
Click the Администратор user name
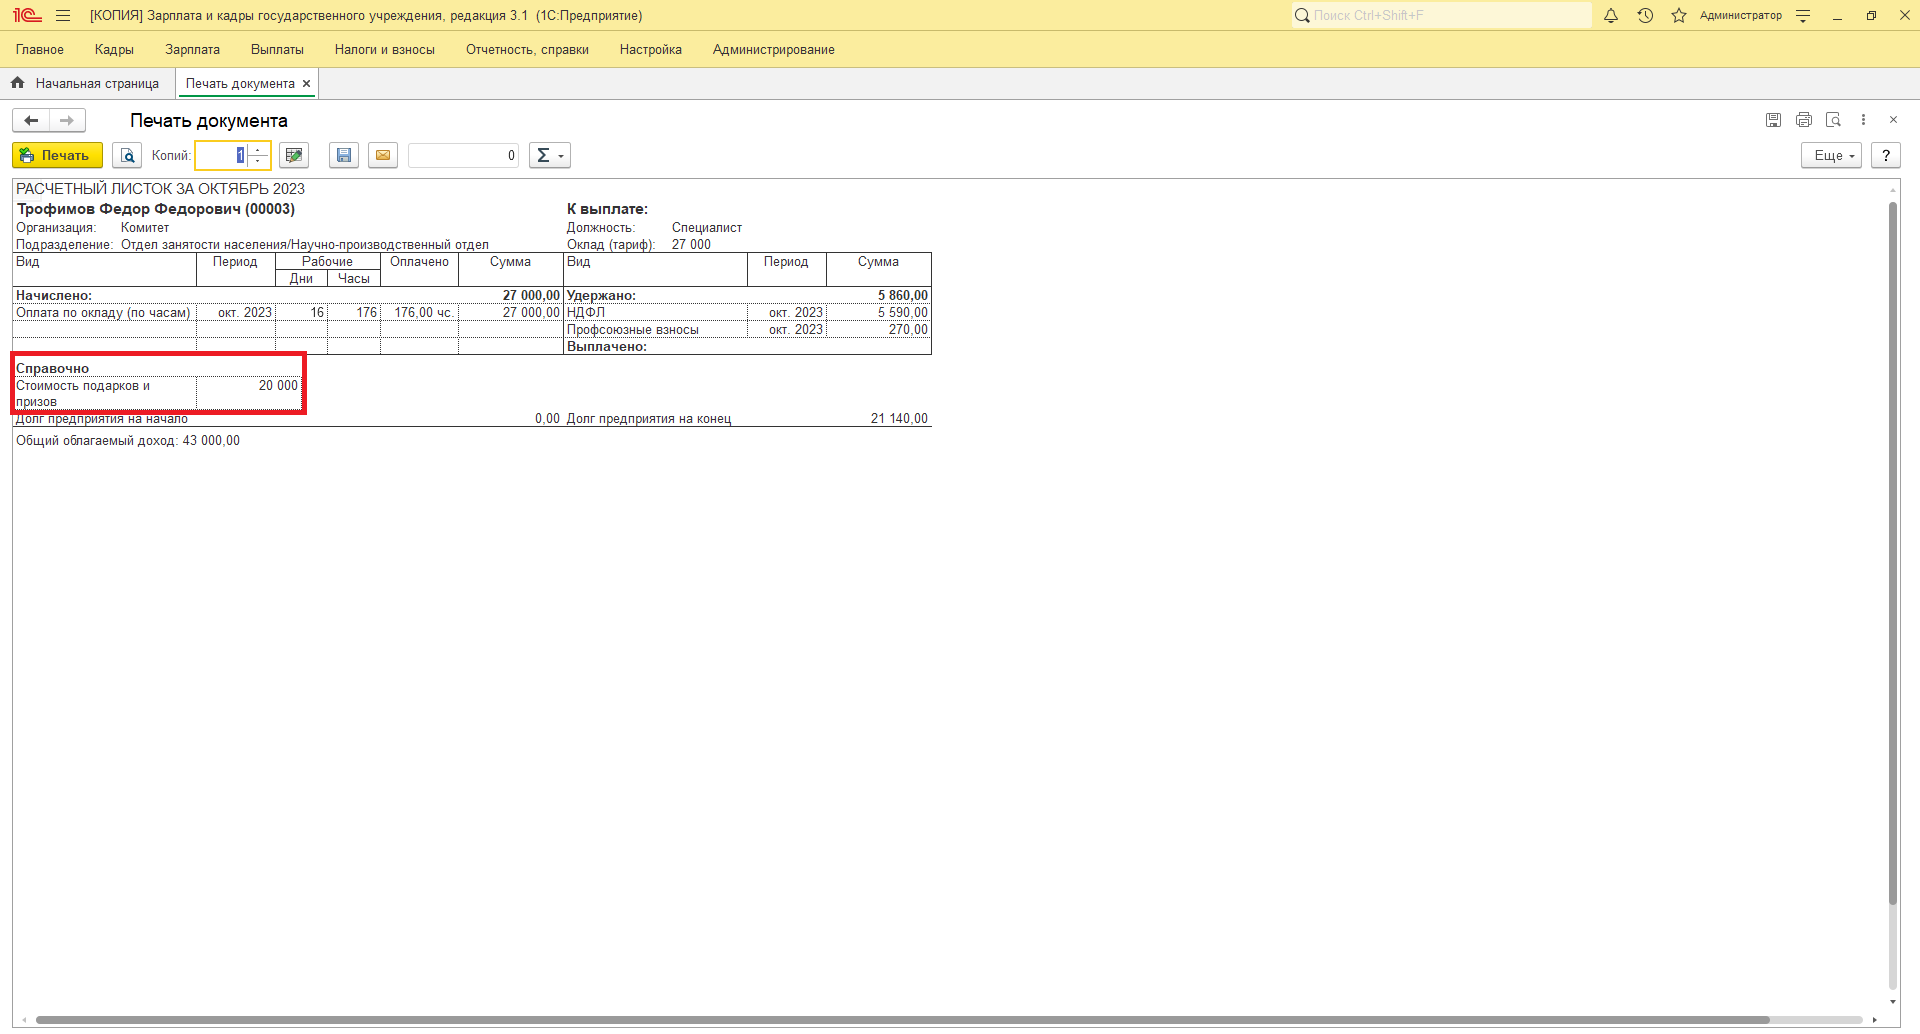pos(1741,15)
